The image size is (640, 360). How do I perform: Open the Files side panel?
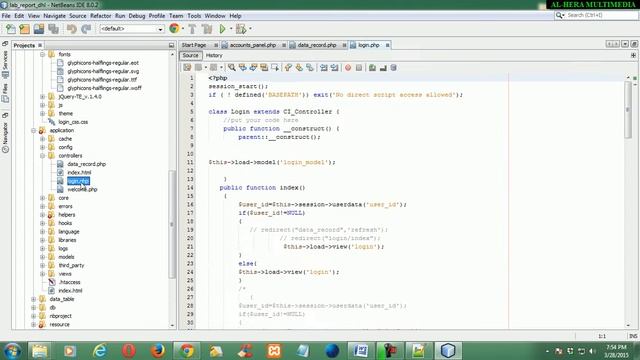(5, 92)
